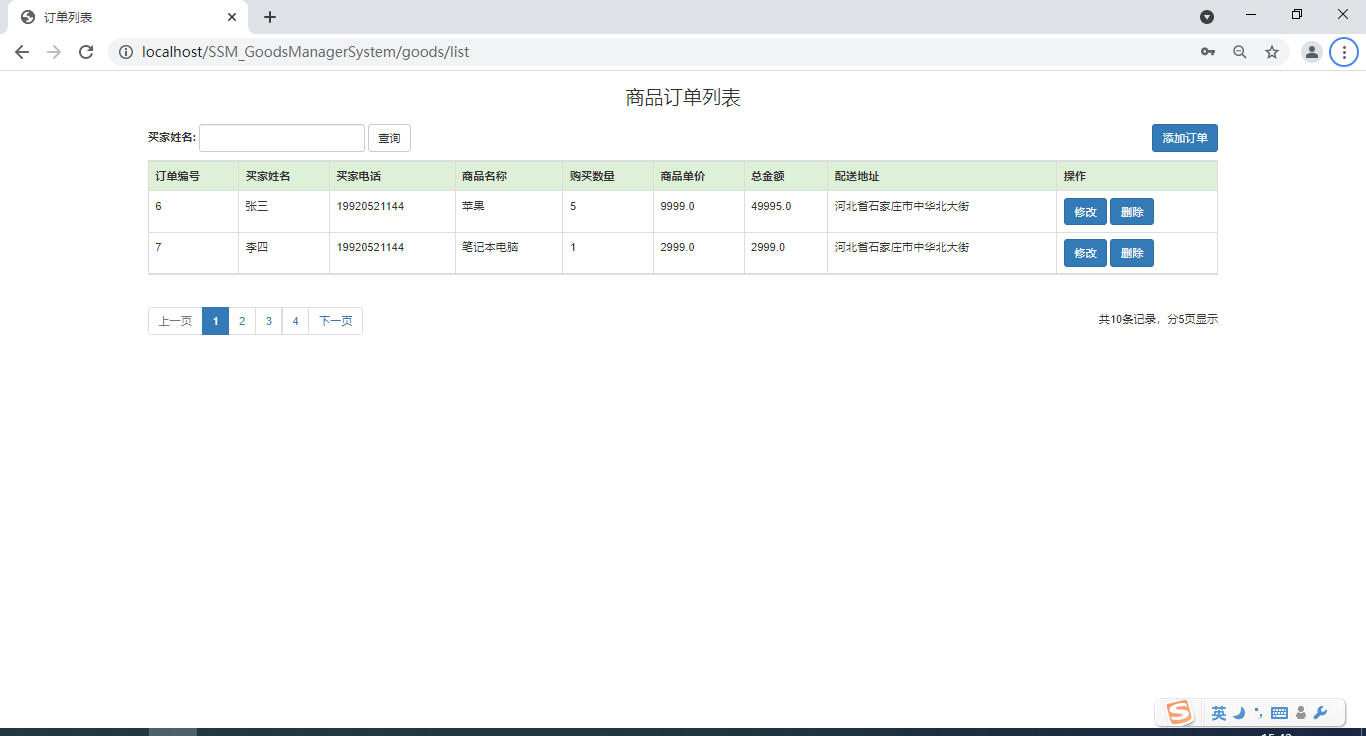Click the Sogou input method logo
Viewport: 1366px width, 736px height.
(x=1179, y=712)
